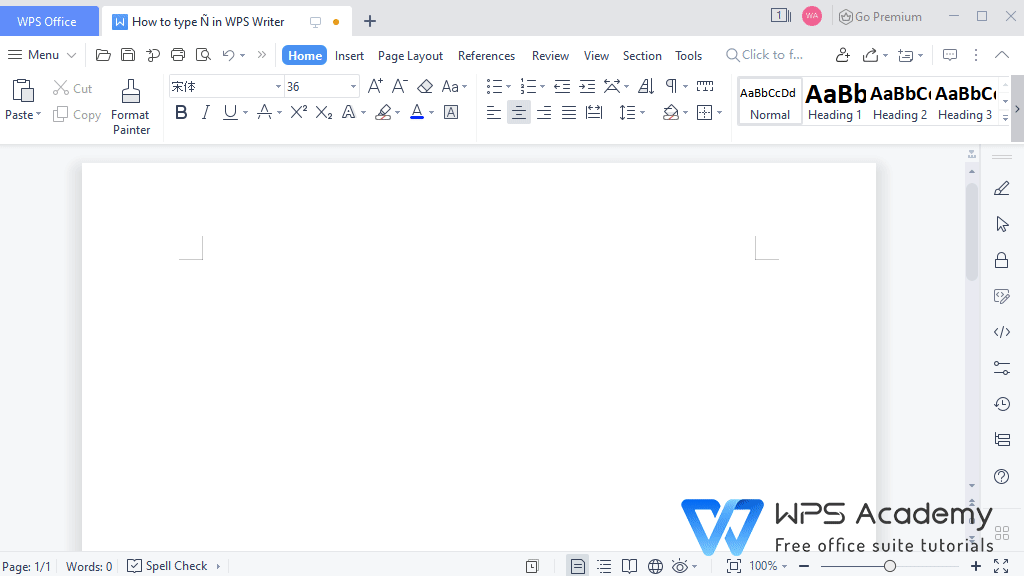Open the View tab
The image size is (1024, 576).
(596, 56)
